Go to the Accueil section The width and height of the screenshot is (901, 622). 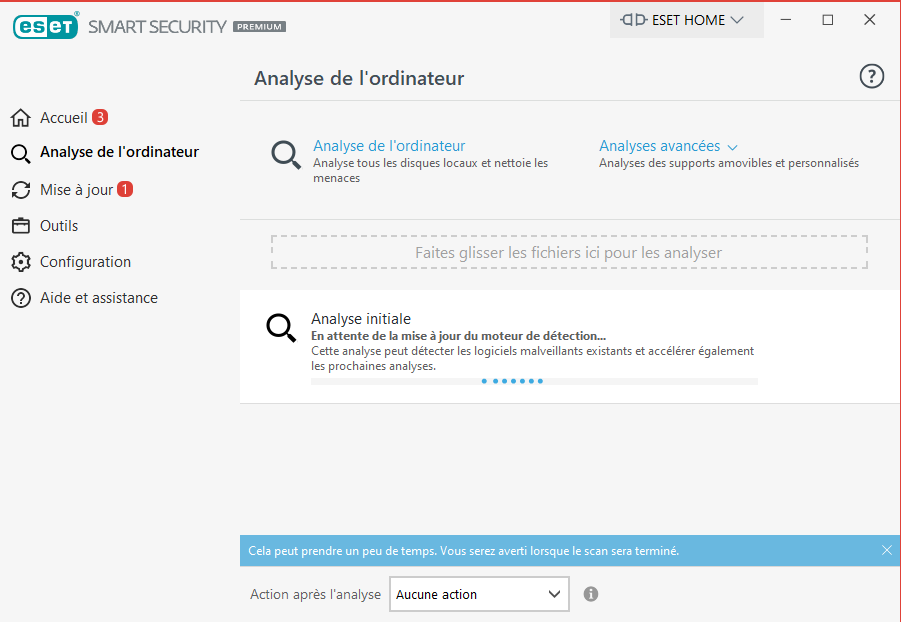click(64, 117)
